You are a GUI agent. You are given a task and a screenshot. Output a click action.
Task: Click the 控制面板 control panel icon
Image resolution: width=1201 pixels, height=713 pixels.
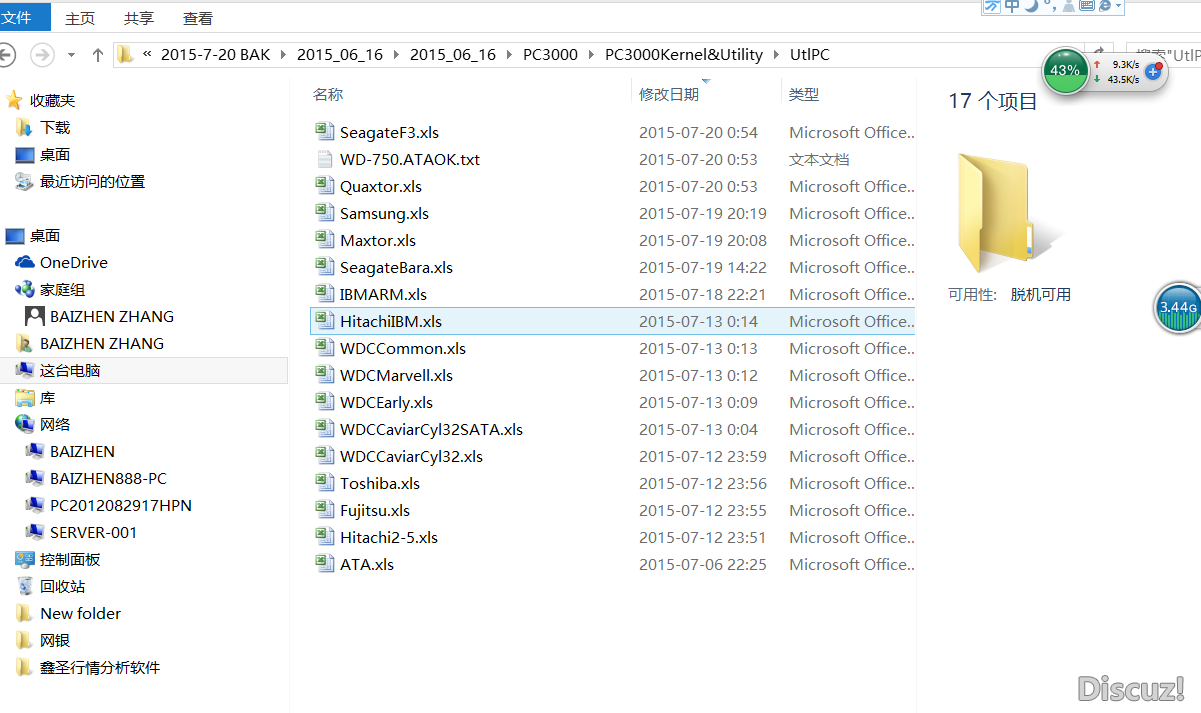[x=24, y=559]
